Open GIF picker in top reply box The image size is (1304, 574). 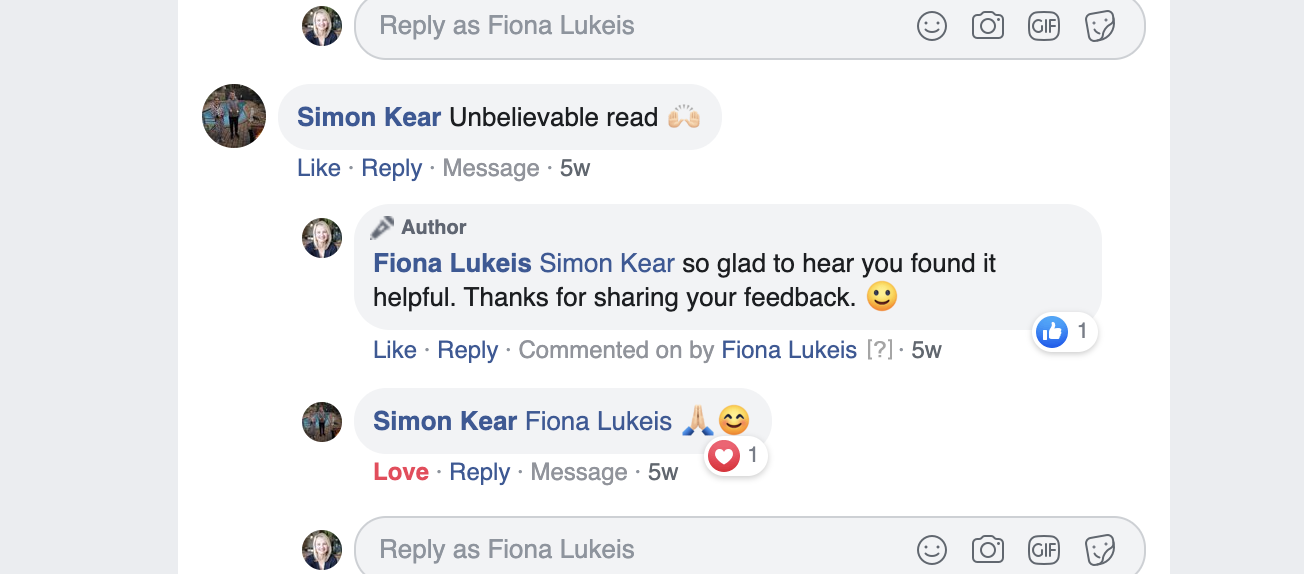(1043, 26)
